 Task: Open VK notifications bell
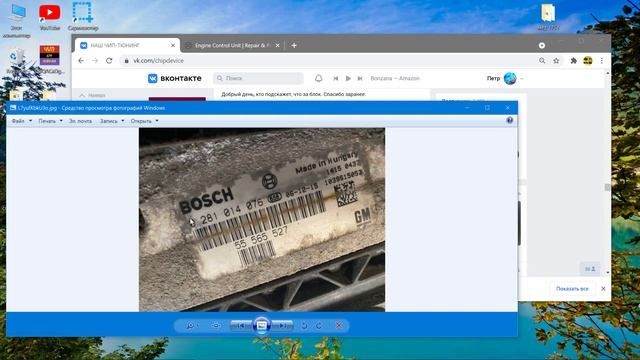pyautogui.click(x=318, y=78)
